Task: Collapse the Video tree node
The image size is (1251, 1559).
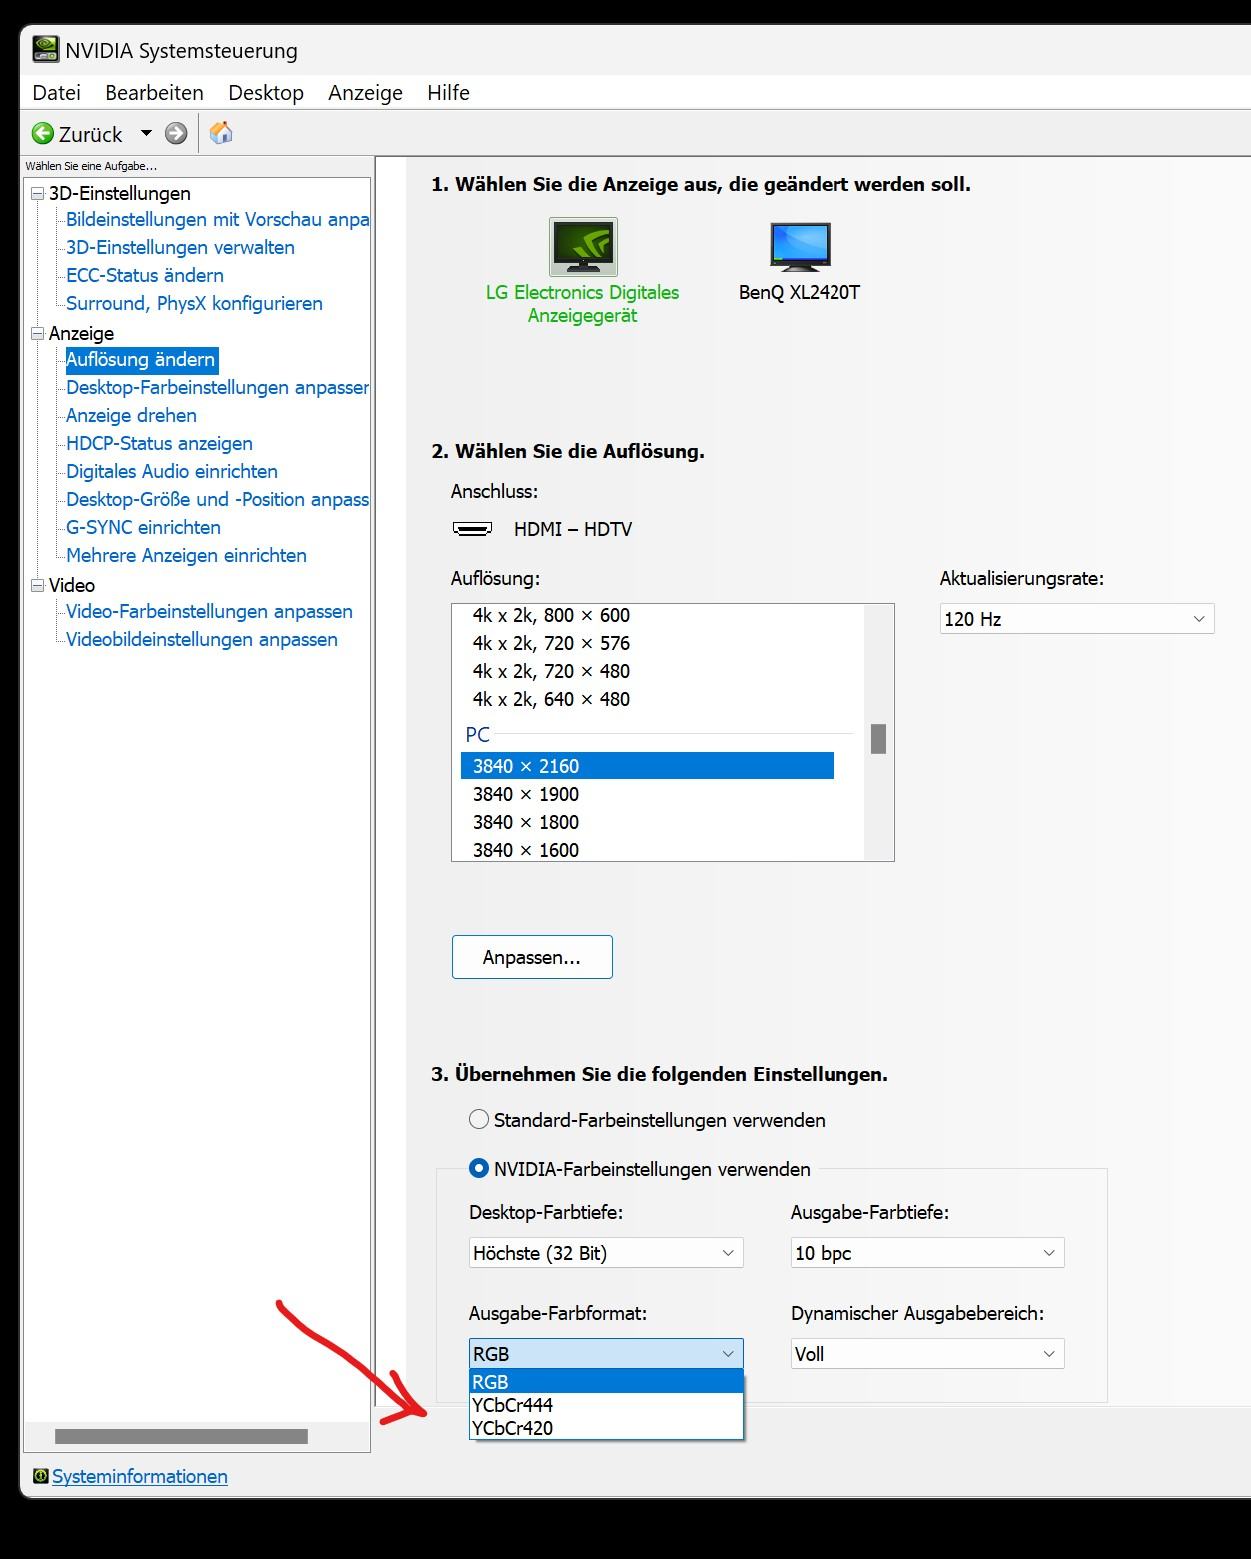Action: pyautogui.click(x=38, y=585)
